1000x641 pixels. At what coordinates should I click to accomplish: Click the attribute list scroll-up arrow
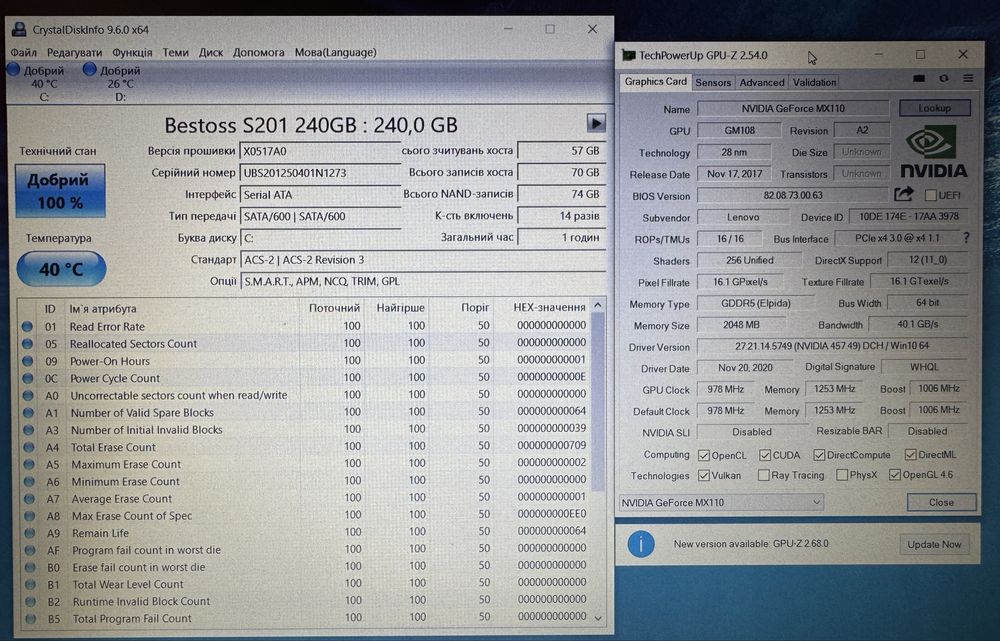point(598,306)
